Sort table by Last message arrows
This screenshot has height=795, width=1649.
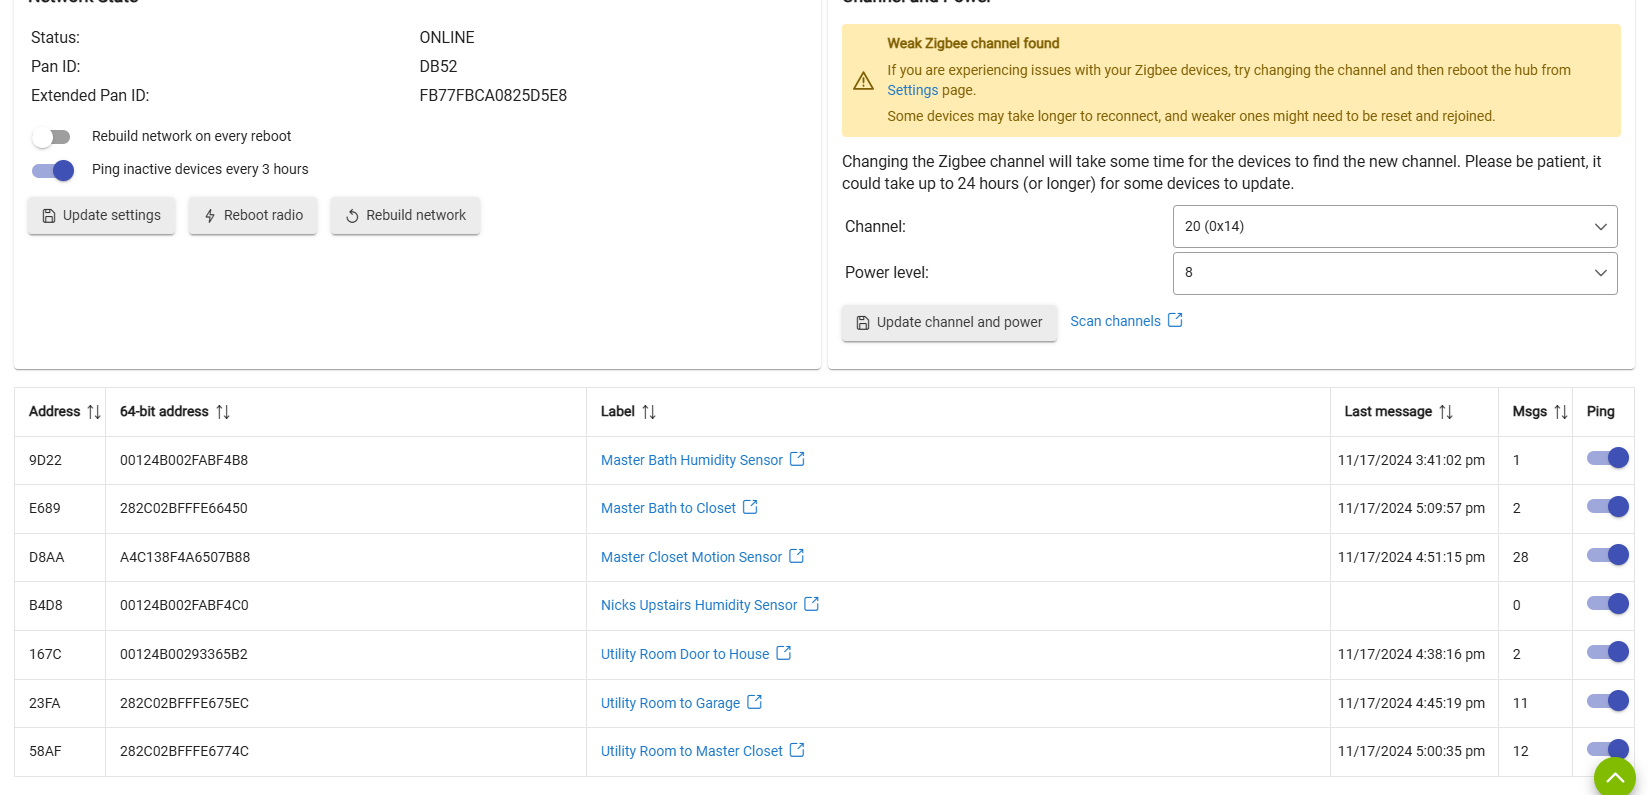1446,412
